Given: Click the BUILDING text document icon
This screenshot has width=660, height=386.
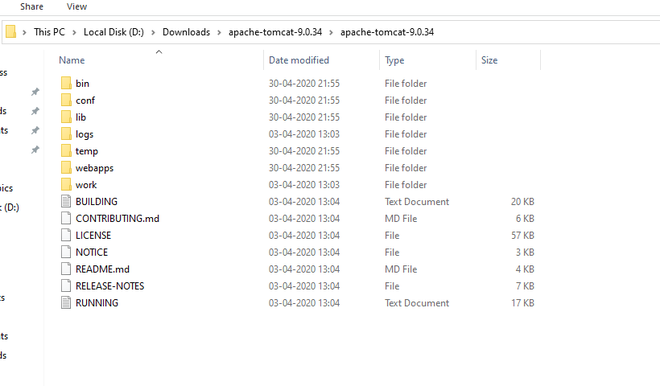Looking at the screenshot, I should pyautogui.click(x=66, y=201).
